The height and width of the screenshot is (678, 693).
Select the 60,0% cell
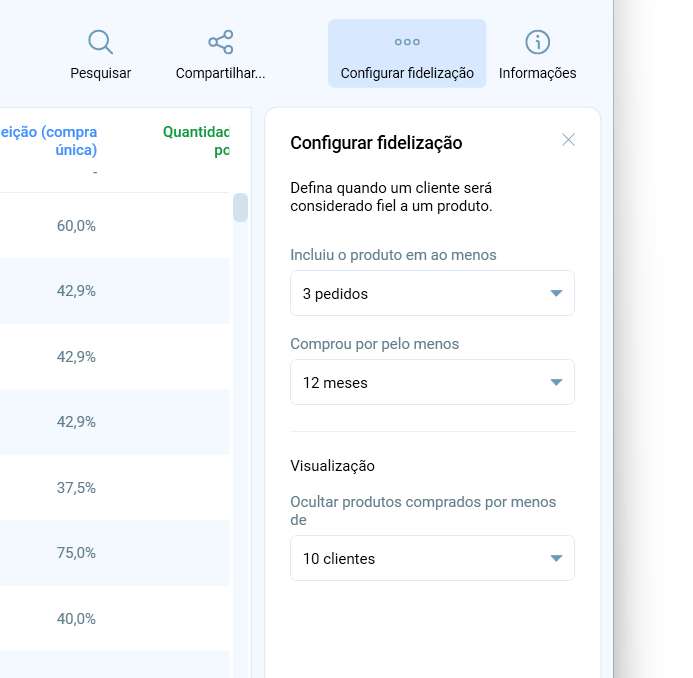(x=76, y=226)
